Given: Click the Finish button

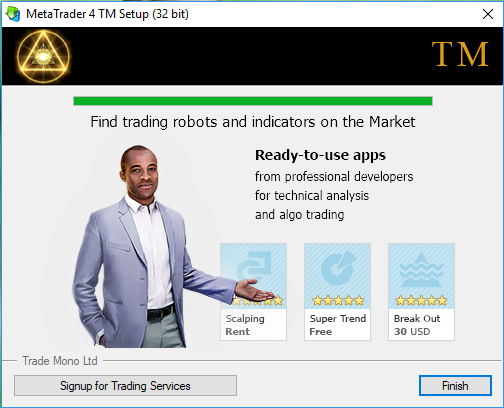Looking at the screenshot, I should point(455,386).
